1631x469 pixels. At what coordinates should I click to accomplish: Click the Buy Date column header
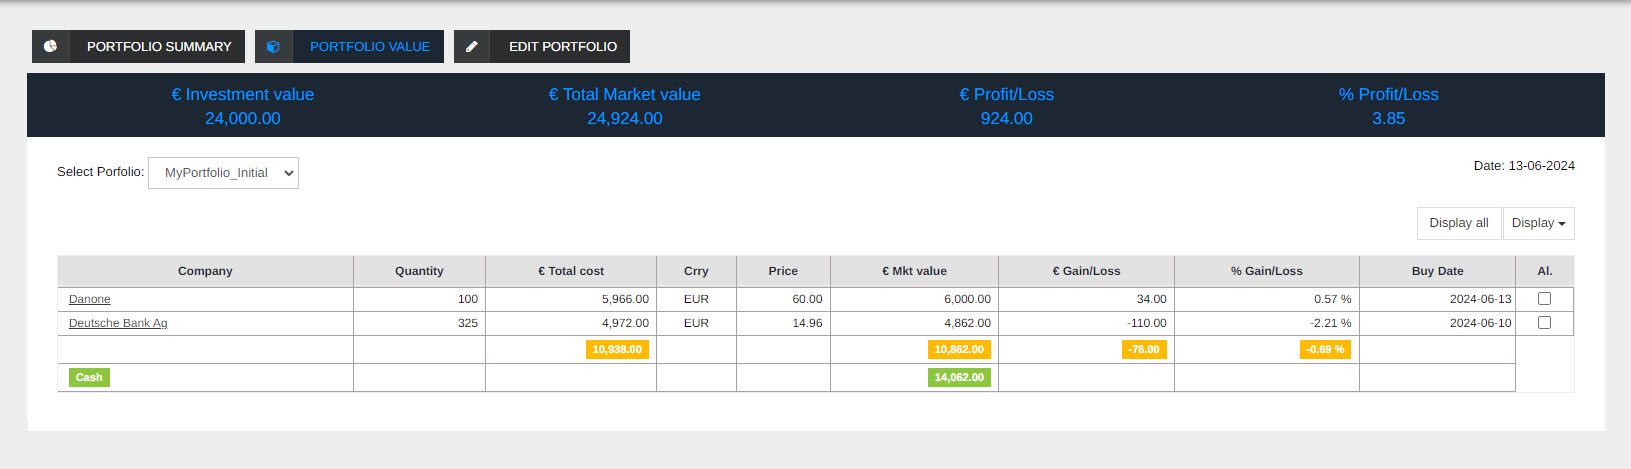(x=1437, y=271)
